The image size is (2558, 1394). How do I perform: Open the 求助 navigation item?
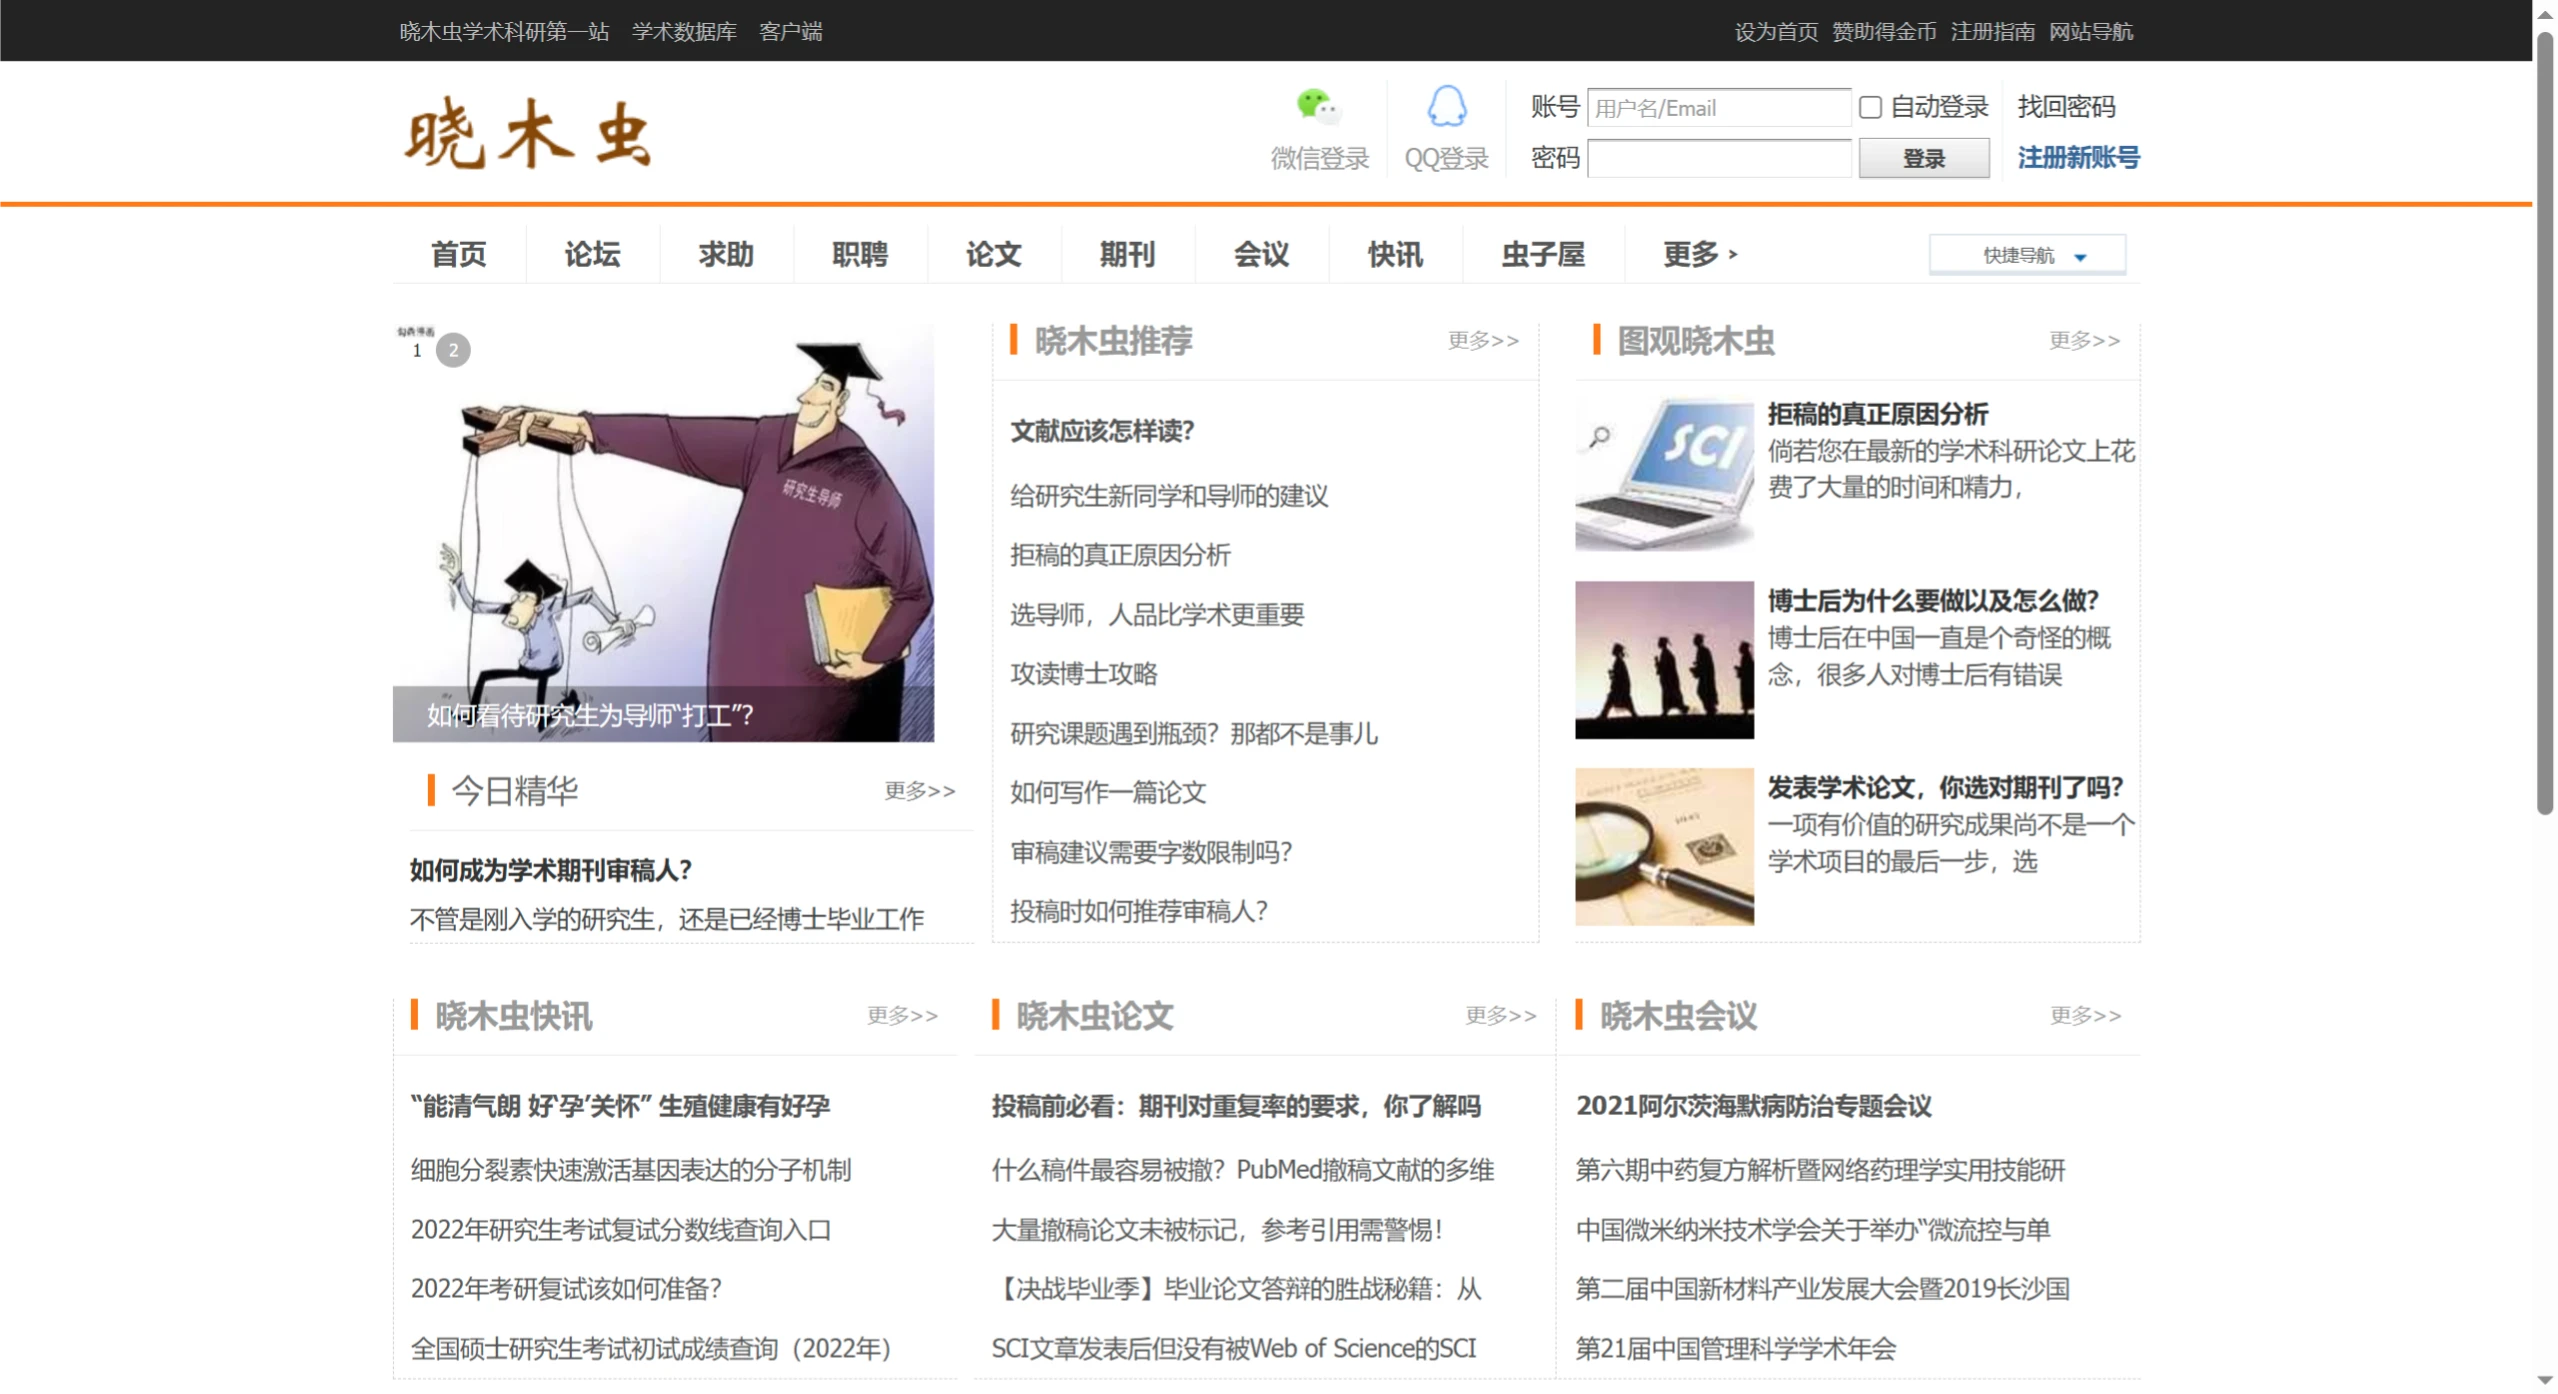[726, 254]
